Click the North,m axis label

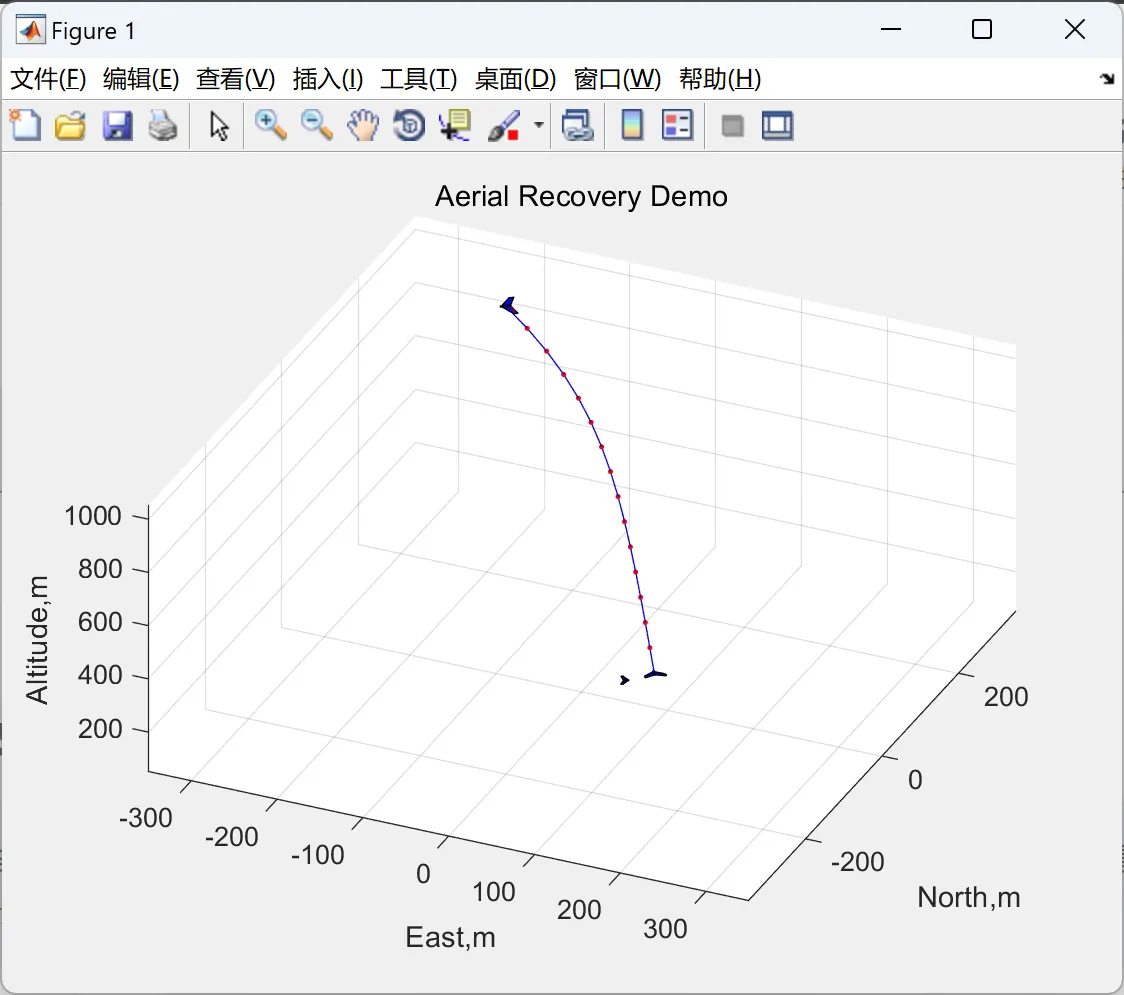click(x=968, y=897)
